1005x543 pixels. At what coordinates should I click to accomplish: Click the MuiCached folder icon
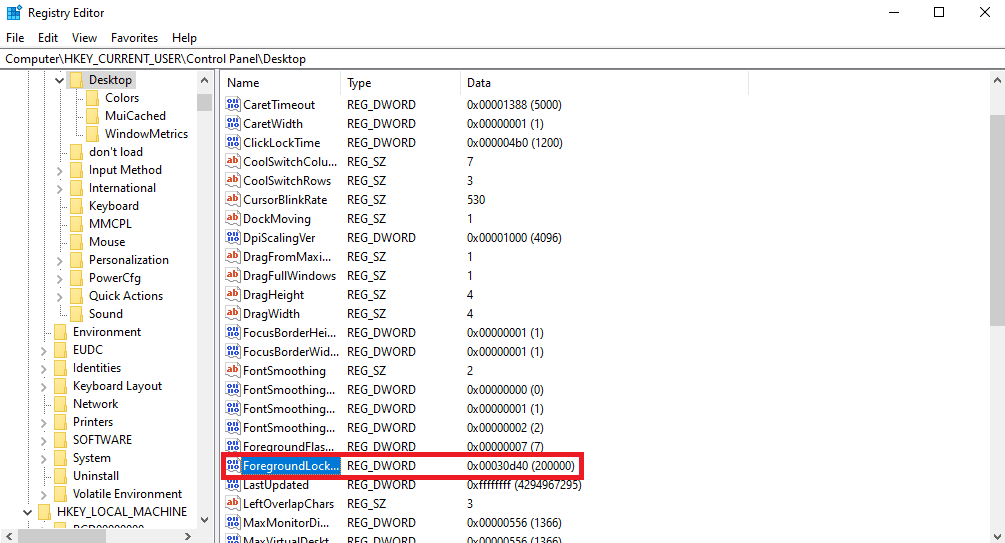tap(92, 115)
